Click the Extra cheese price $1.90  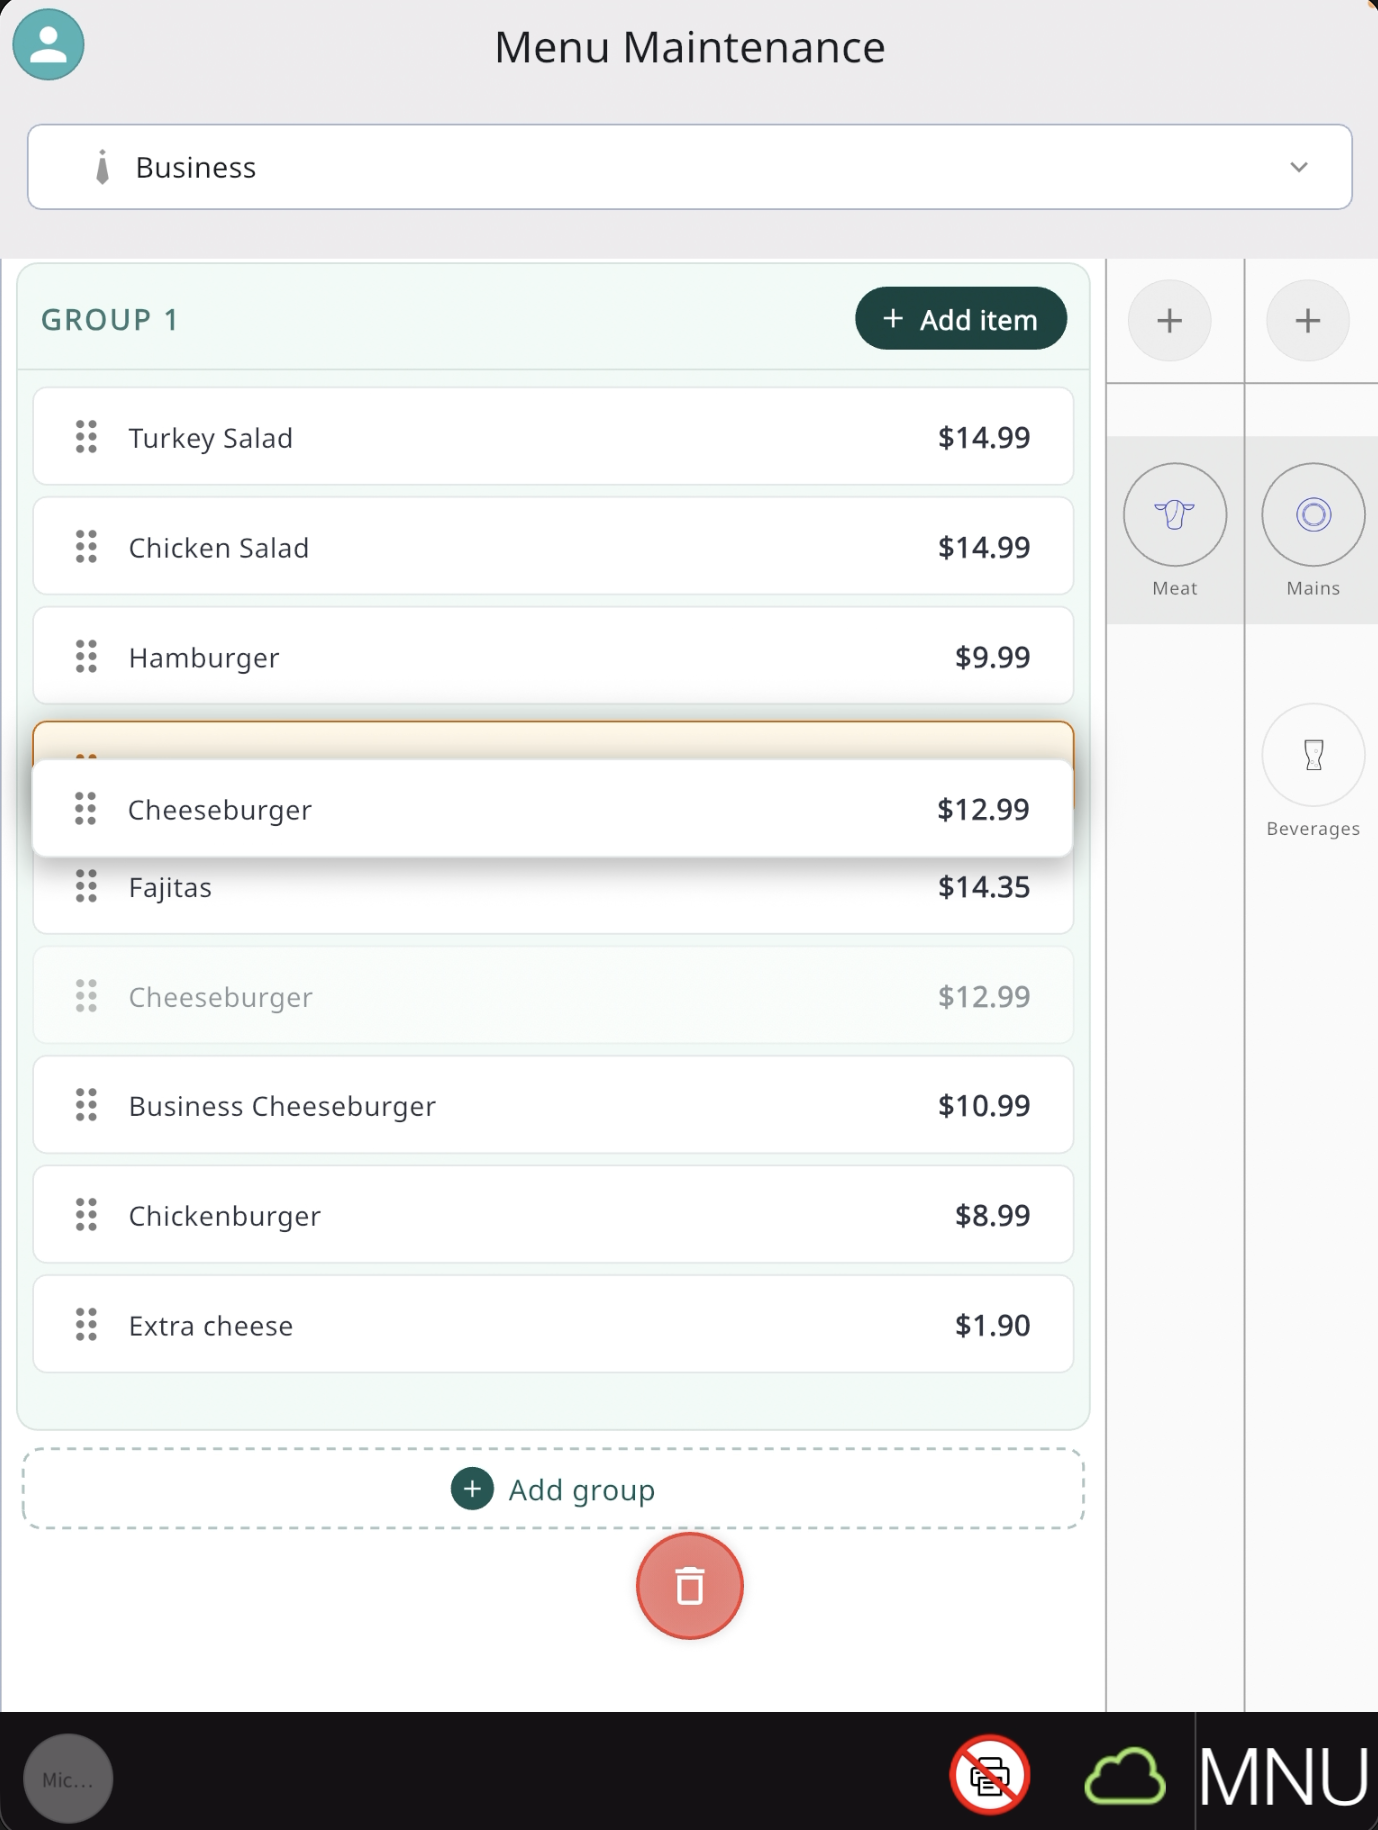tap(992, 1325)
